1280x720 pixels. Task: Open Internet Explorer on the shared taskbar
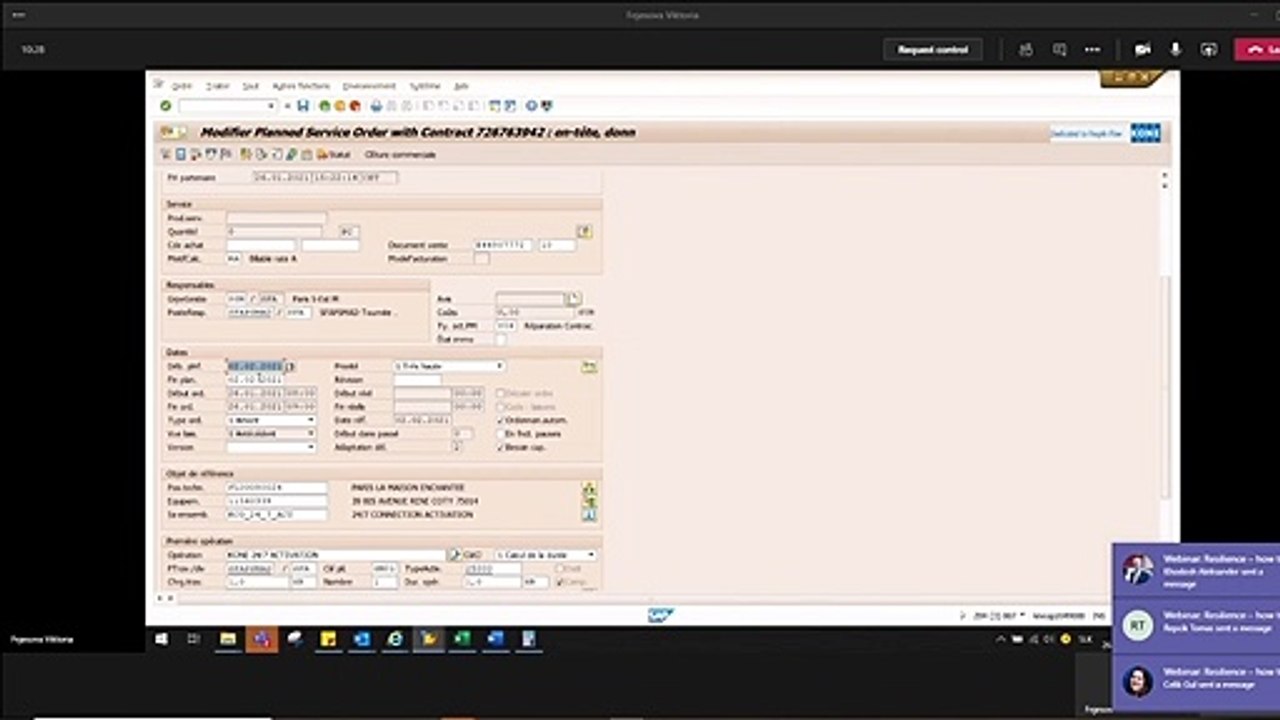pyautogui.click(x=395, y=639)
